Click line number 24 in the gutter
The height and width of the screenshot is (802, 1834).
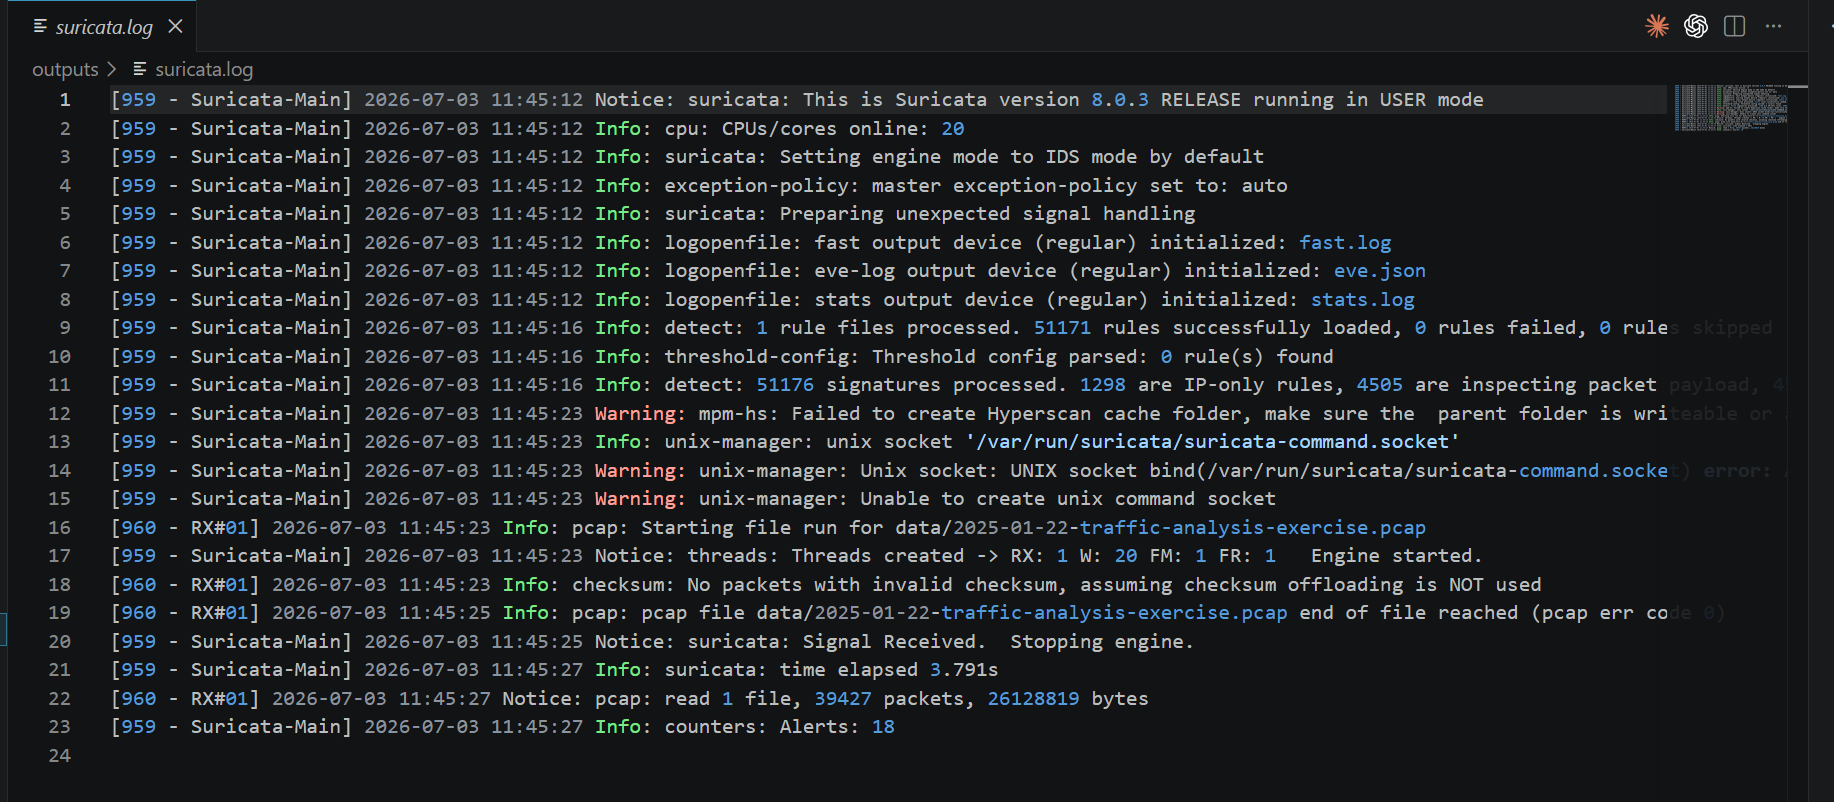coord(60,755)
